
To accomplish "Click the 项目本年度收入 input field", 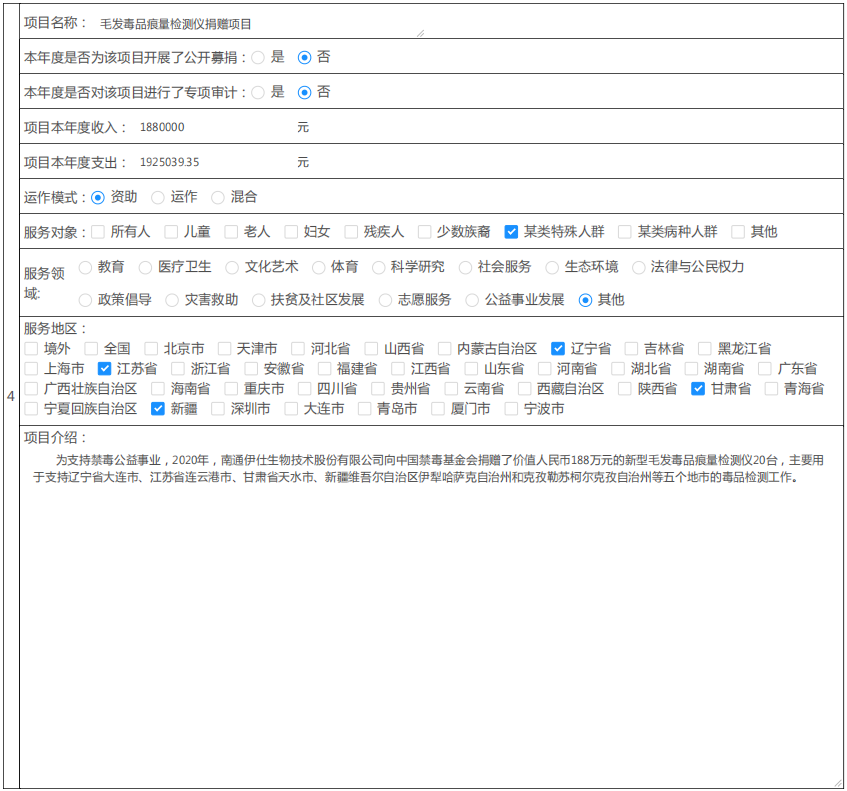I will pyautogui.click(x=212, y=128).
